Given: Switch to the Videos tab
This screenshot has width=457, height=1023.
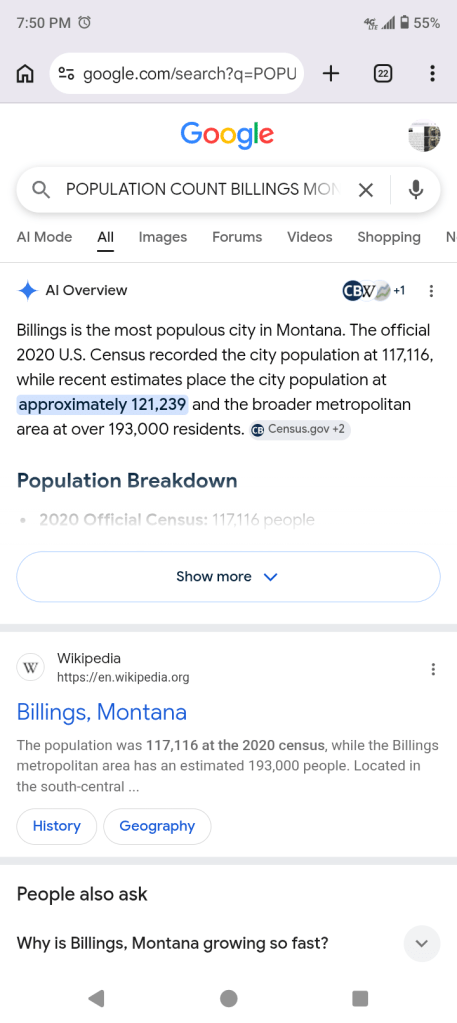Looking at the screenshot, I should click(309, 237).
